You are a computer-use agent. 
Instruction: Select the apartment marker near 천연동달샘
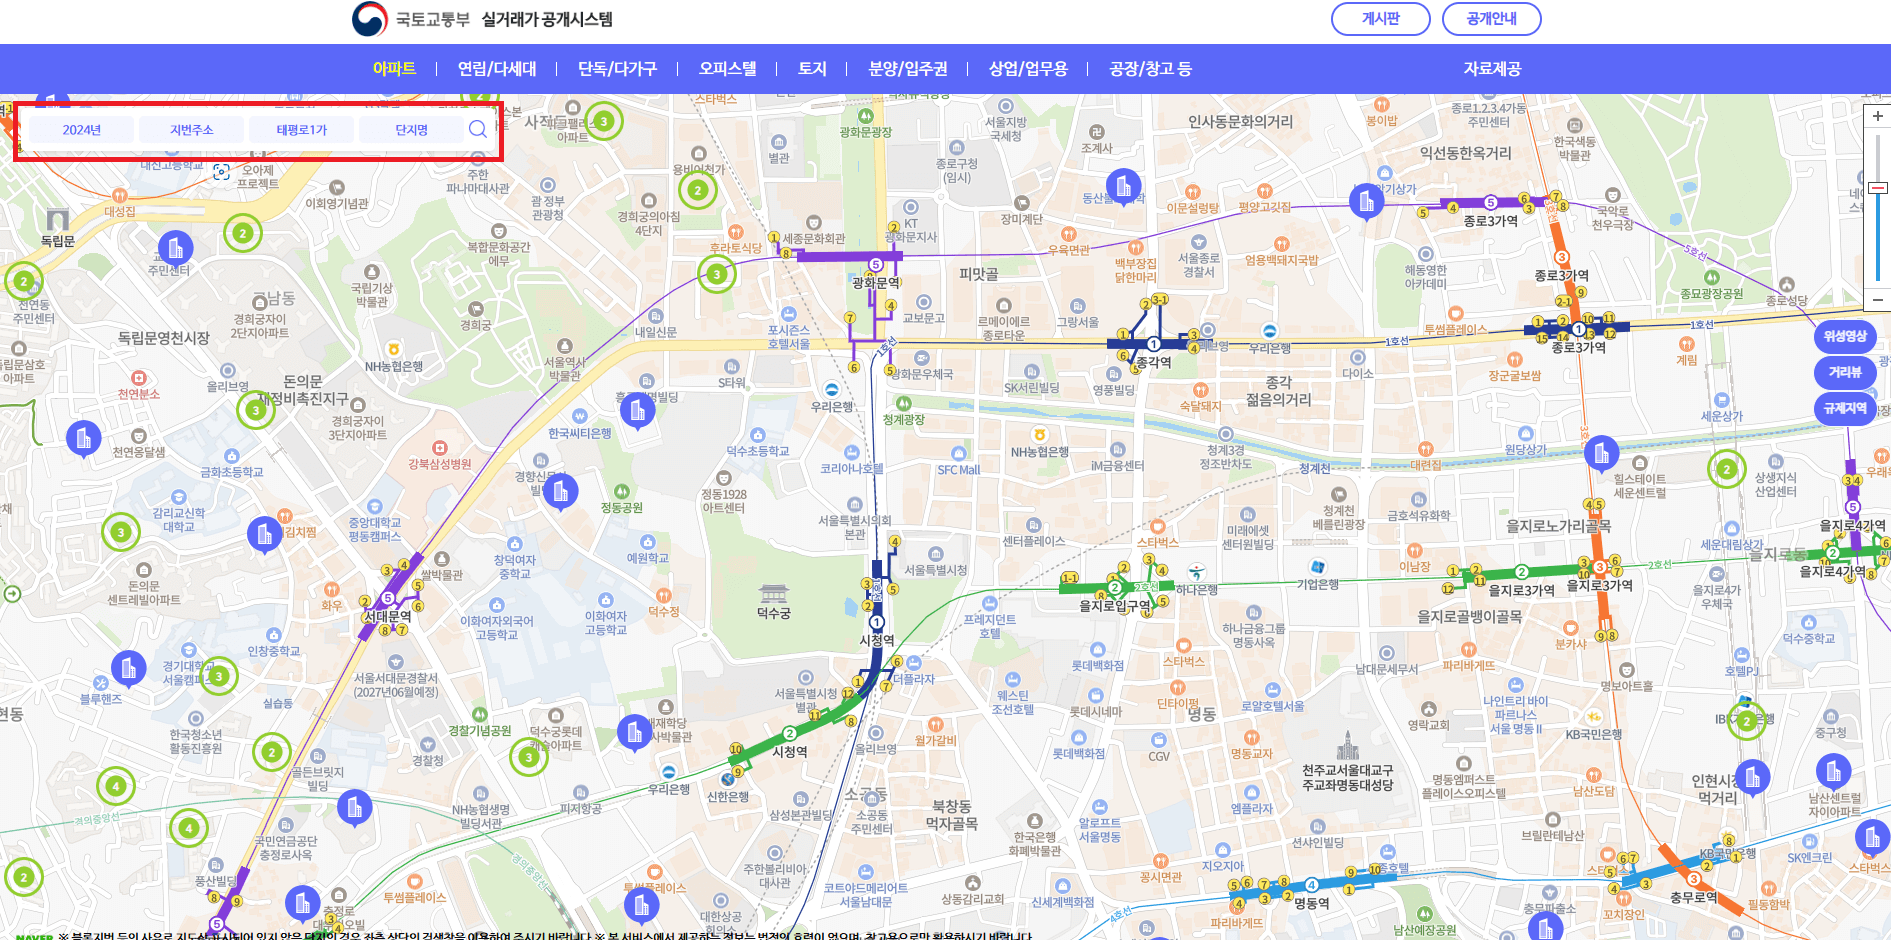pyautogui.click(x=83, y=438)
